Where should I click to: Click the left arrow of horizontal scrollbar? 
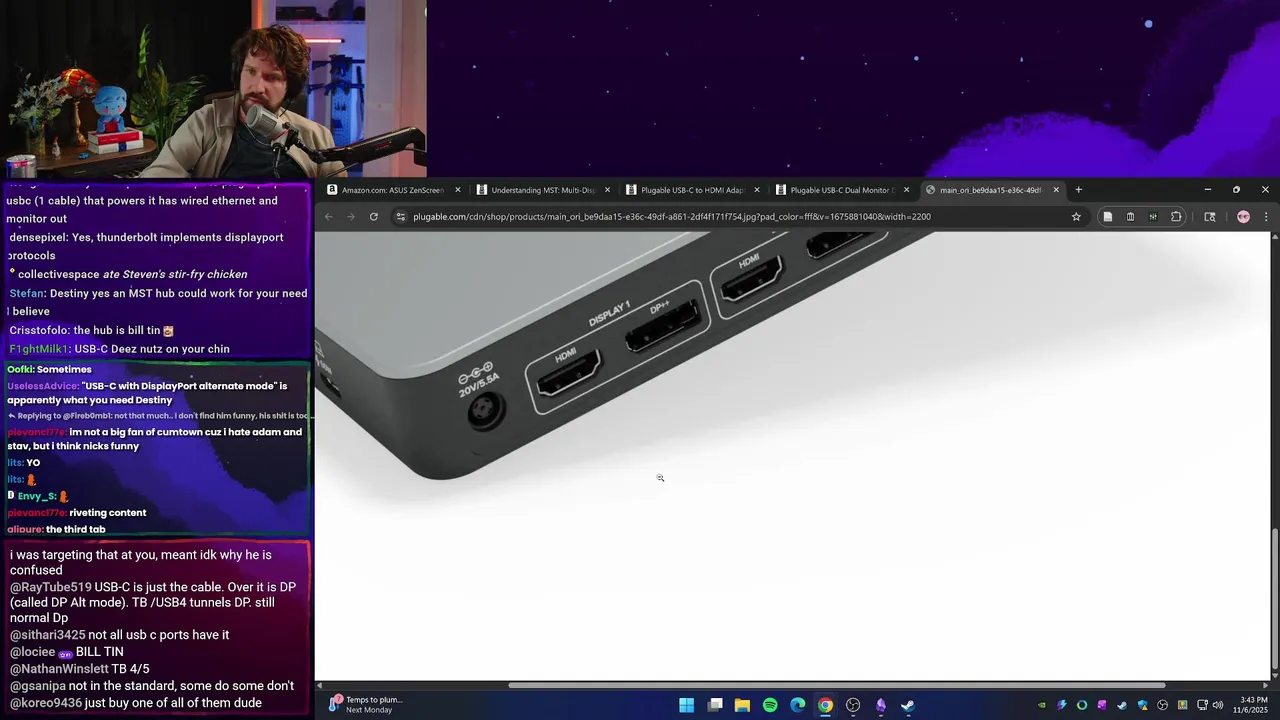point(320,685)
